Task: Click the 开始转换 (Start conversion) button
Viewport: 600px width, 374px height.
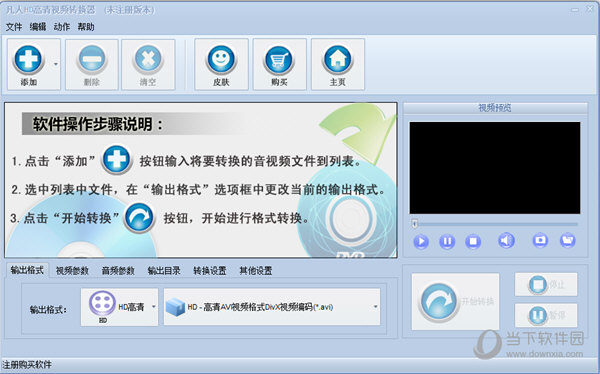Action: coord(455,301)
